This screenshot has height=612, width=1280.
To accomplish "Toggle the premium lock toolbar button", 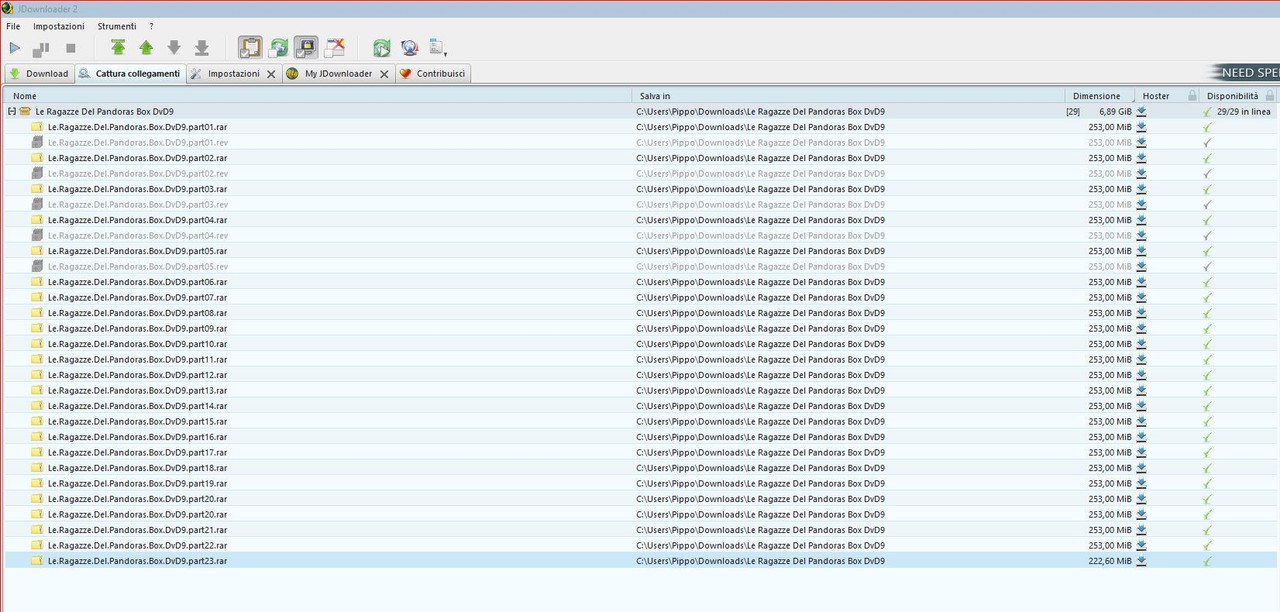I will coord(307,47).
